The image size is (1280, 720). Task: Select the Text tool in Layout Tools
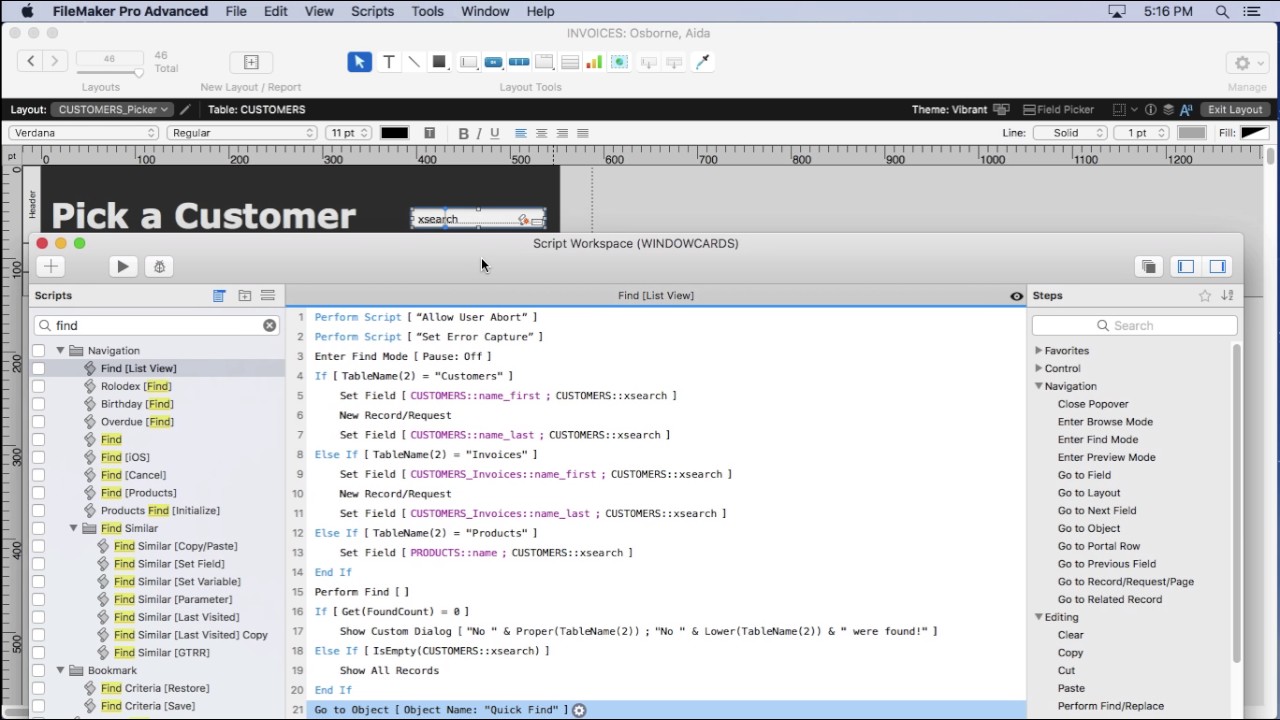pos(389,62)
